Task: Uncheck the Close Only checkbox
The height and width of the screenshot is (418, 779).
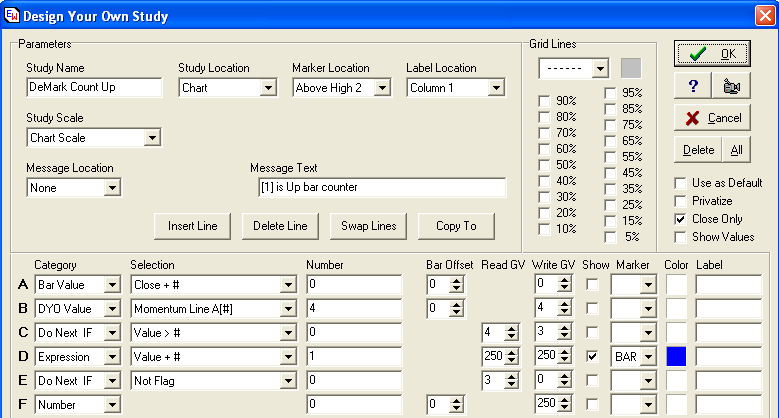Action: (681, 219)
